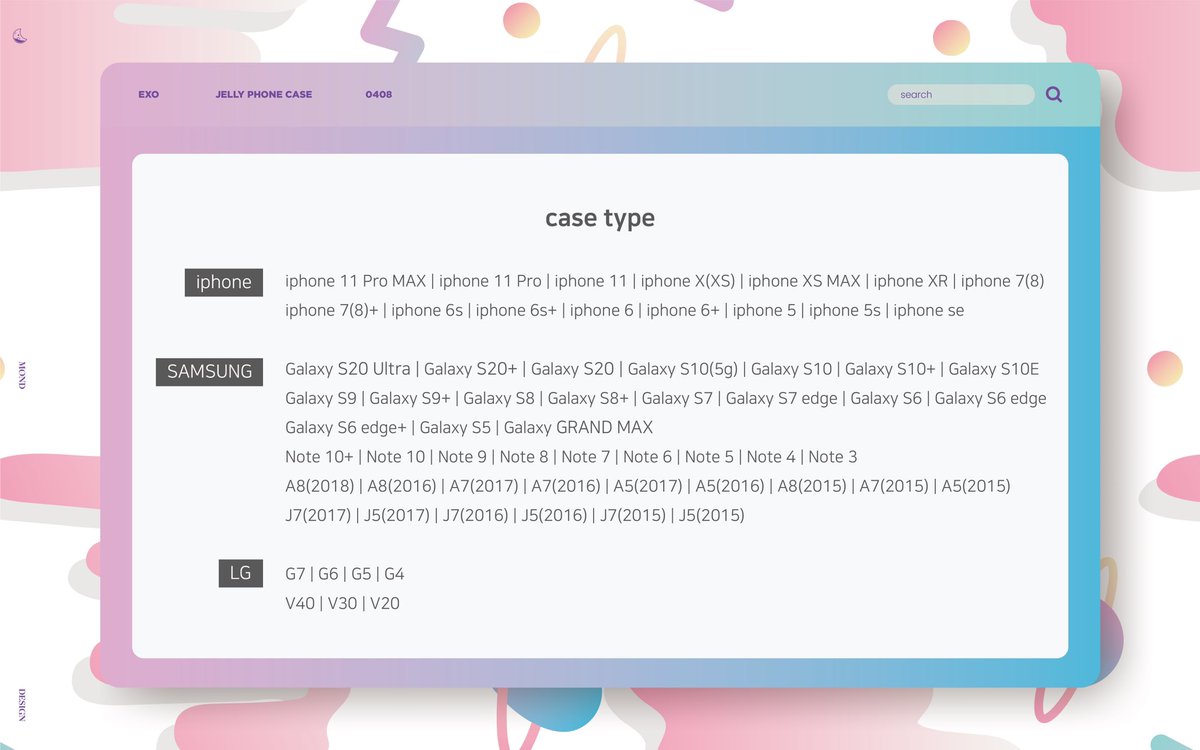Open the JELLY PHONE CASE menu item

(x=264, y=95)
